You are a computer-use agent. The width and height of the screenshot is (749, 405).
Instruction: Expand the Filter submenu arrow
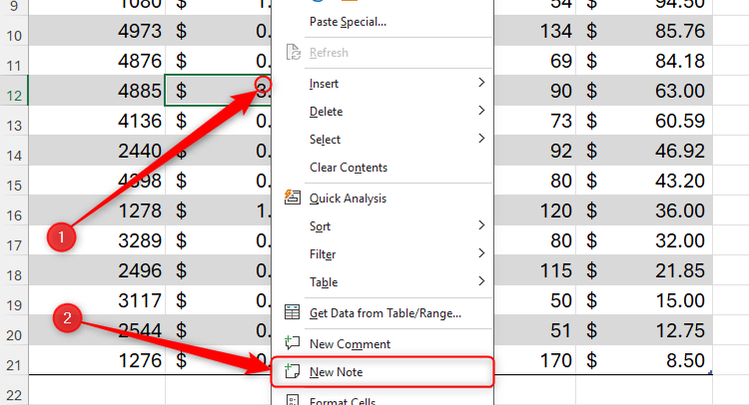pos(482,253)
